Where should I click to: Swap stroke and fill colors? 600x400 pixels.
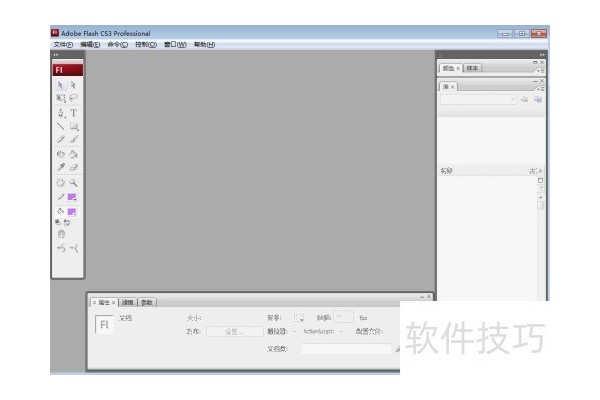67,222
